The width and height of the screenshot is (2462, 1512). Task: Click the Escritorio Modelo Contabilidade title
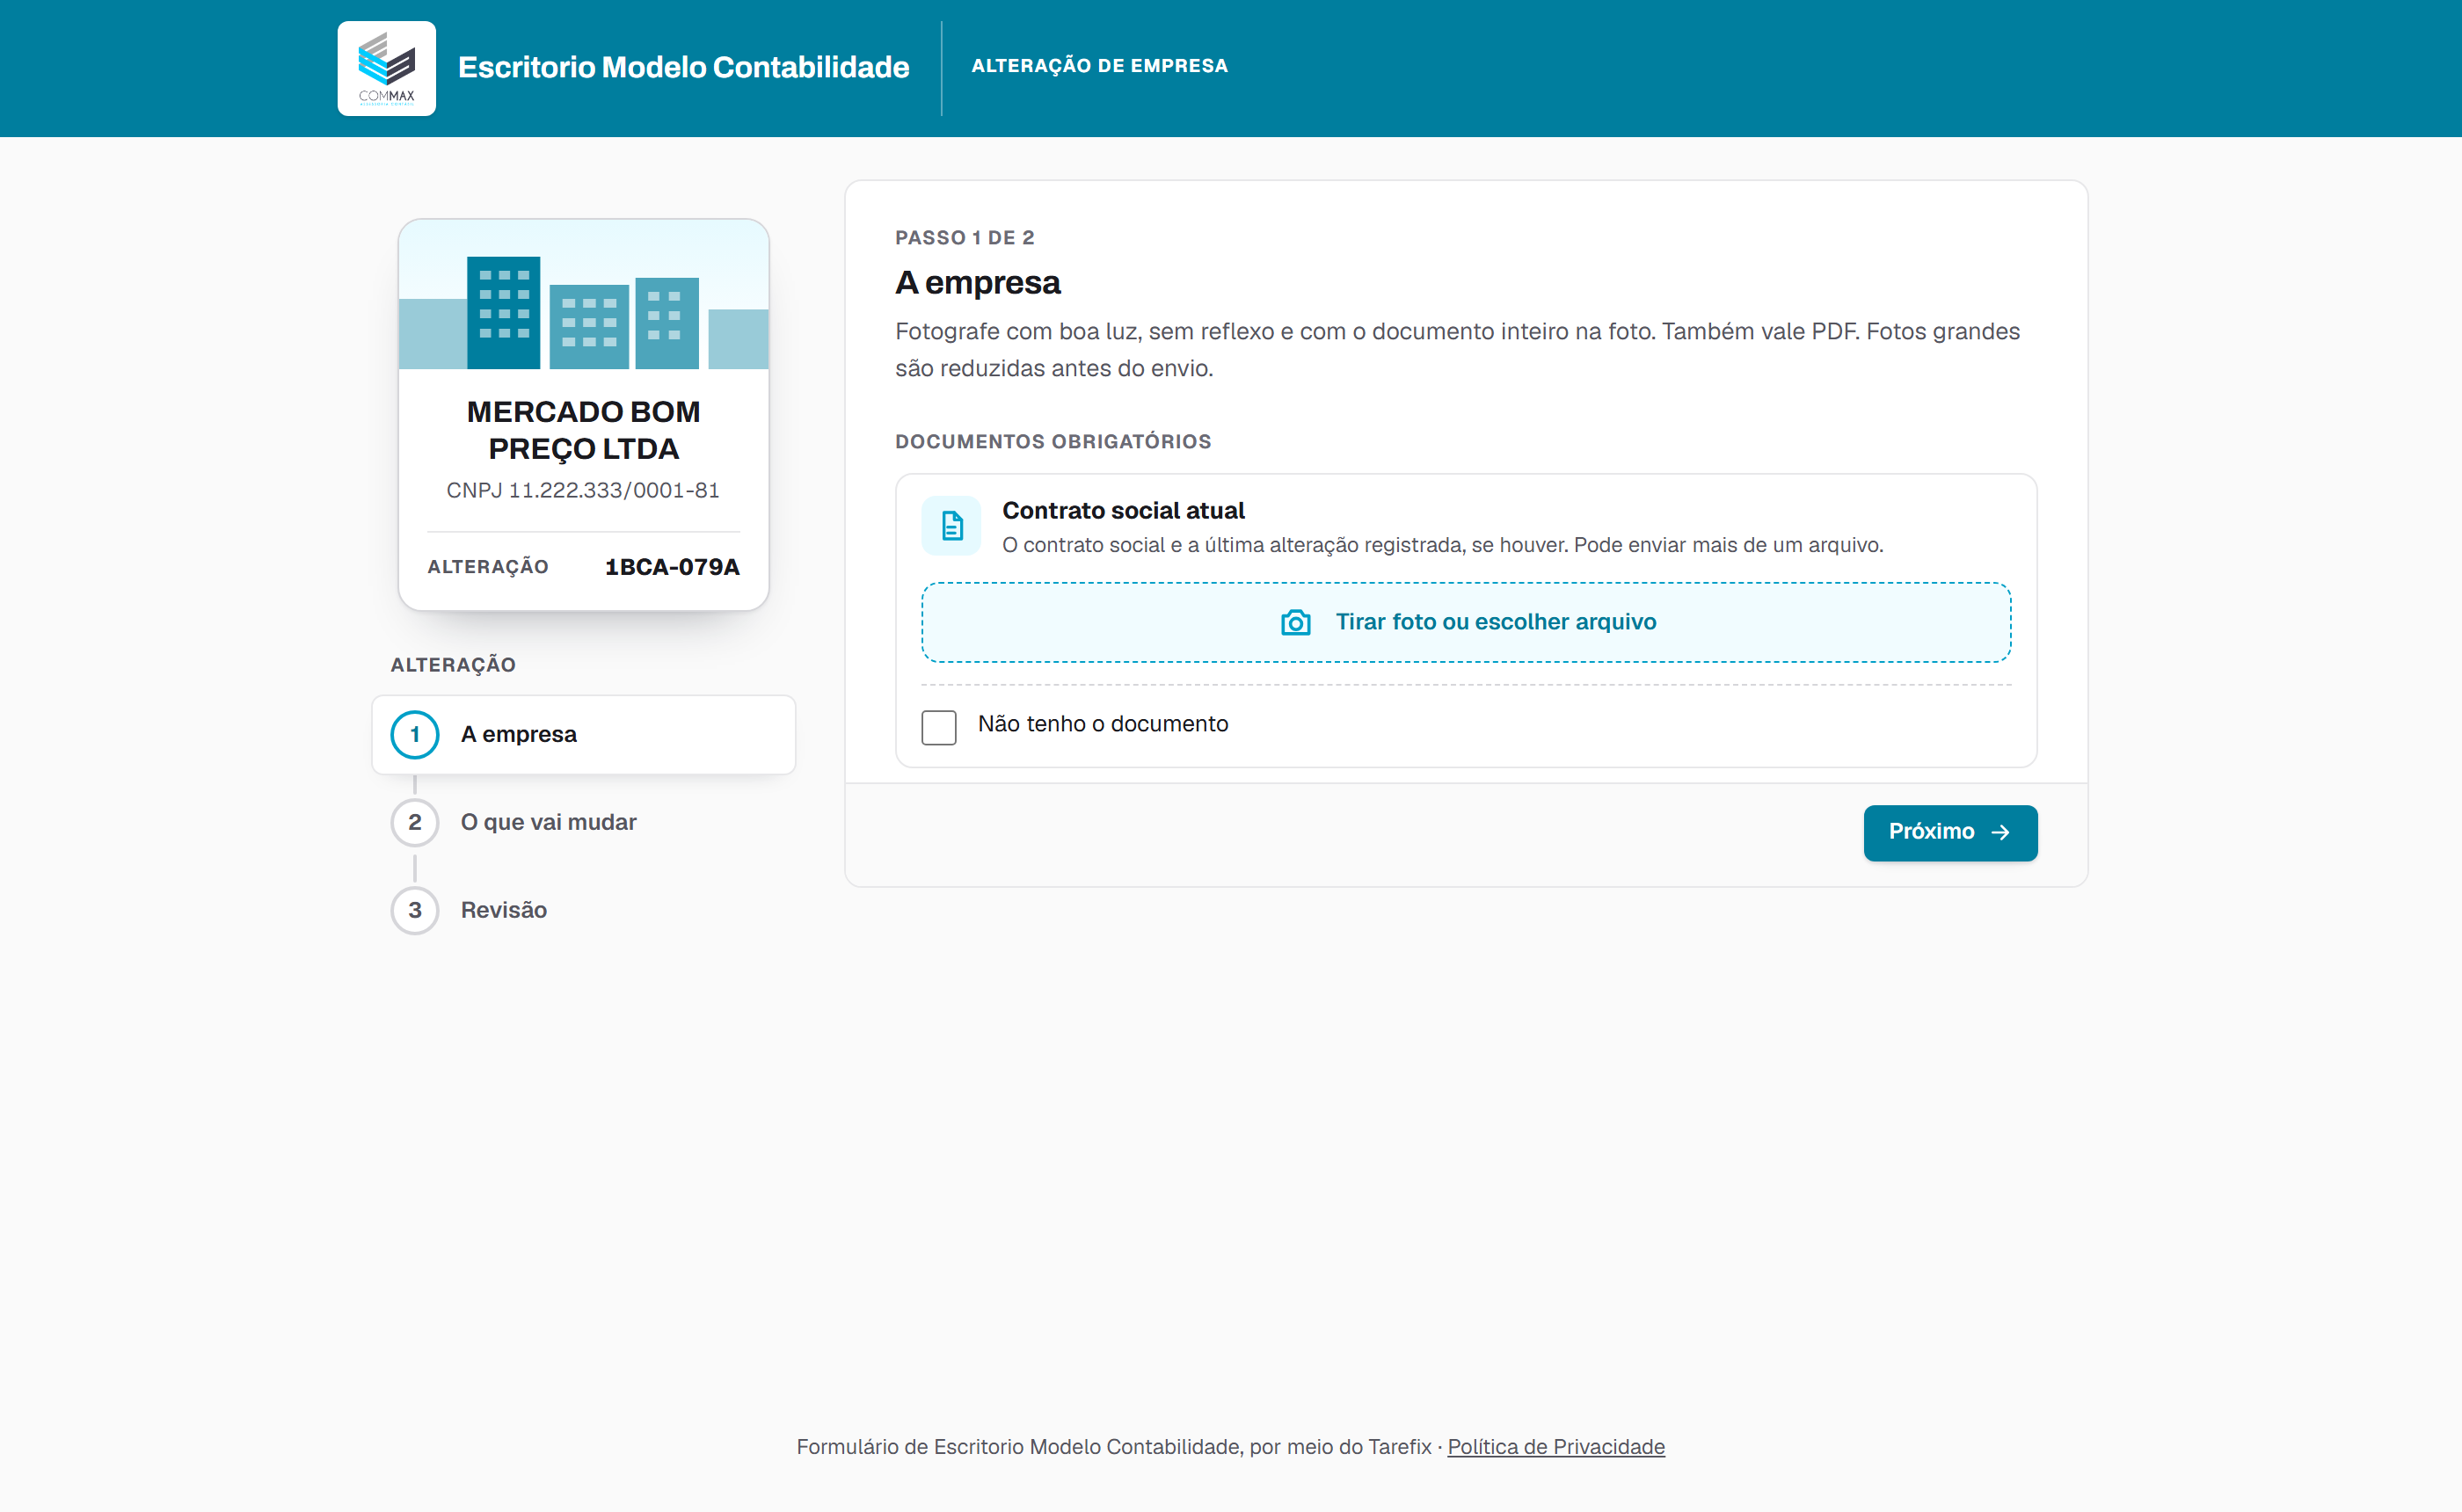[683, 67]
